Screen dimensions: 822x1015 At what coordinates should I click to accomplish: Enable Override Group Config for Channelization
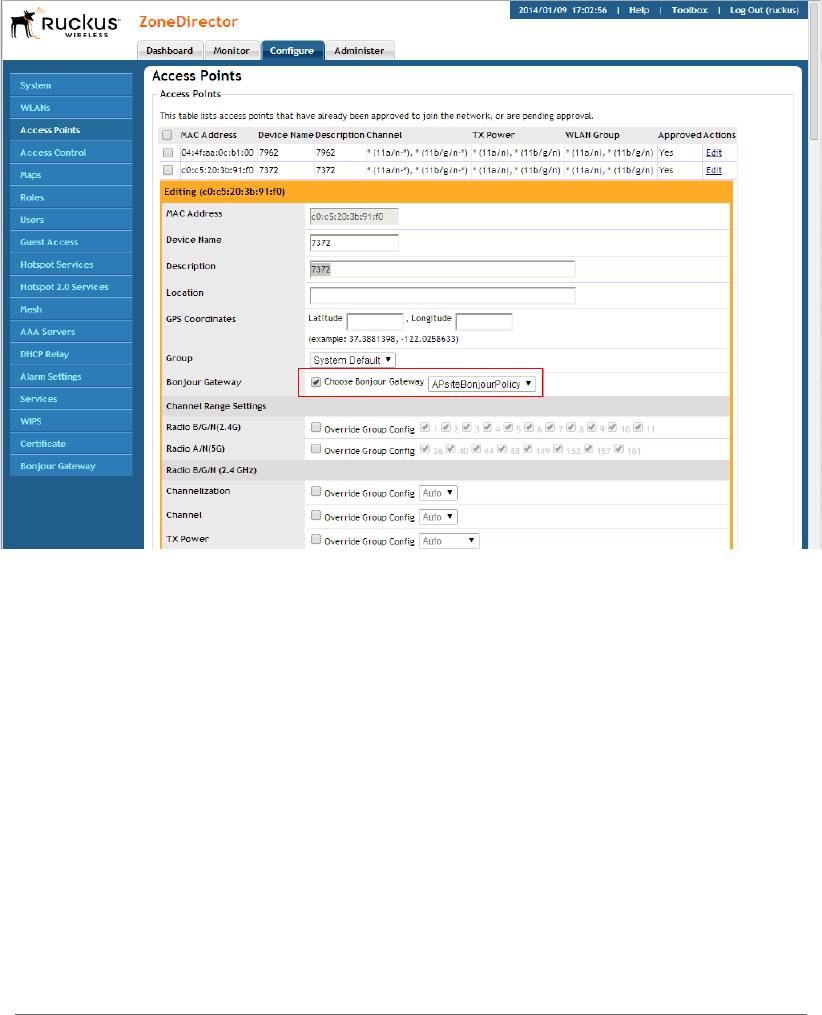pyautogui.click(x=316, y=491)
